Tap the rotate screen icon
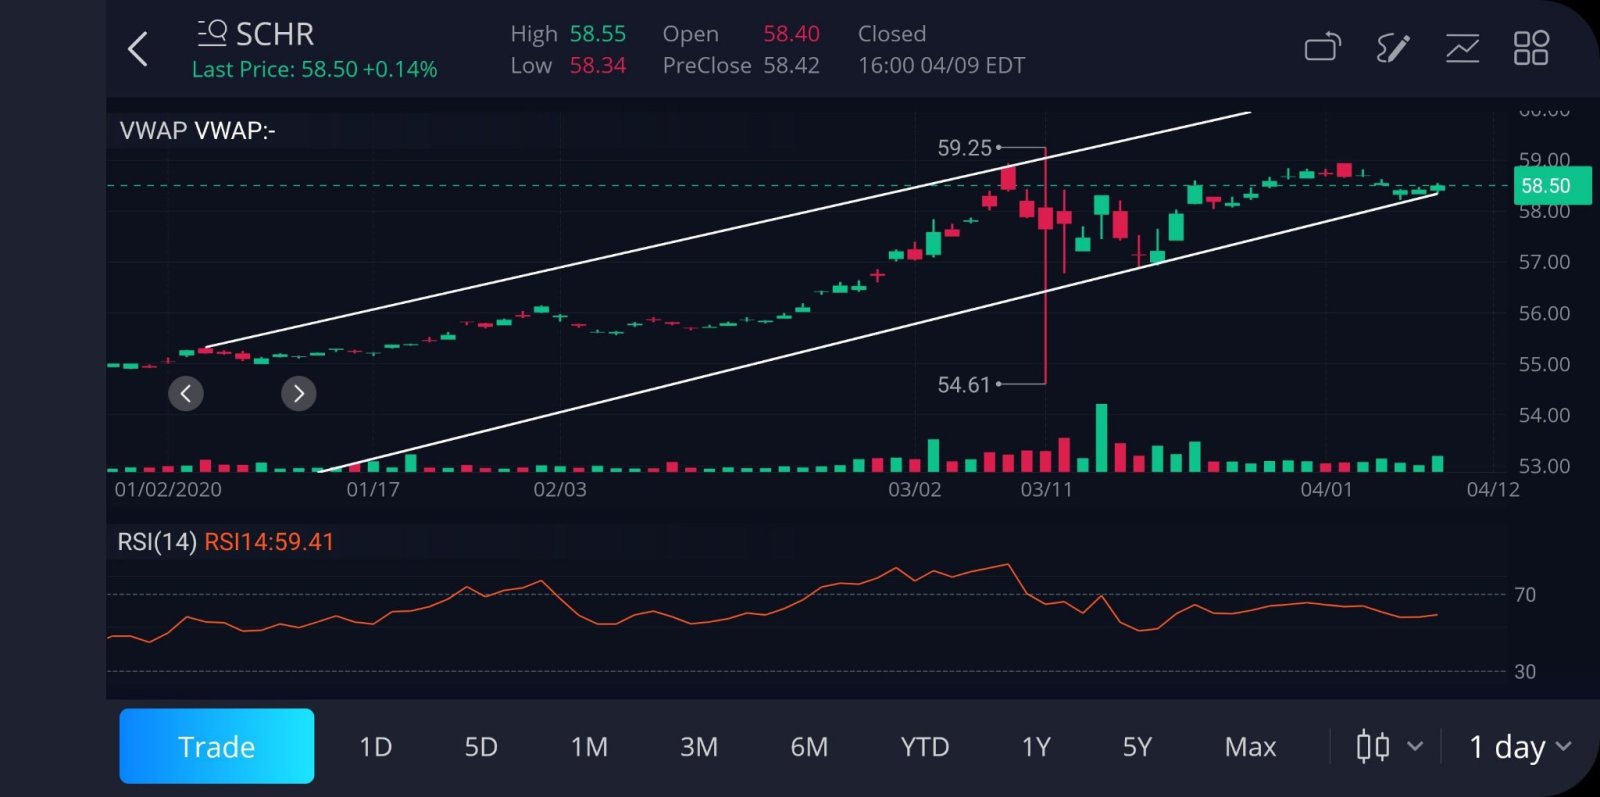The width and height of the screenshot is (1600, 797). [x=1322, y=47]
